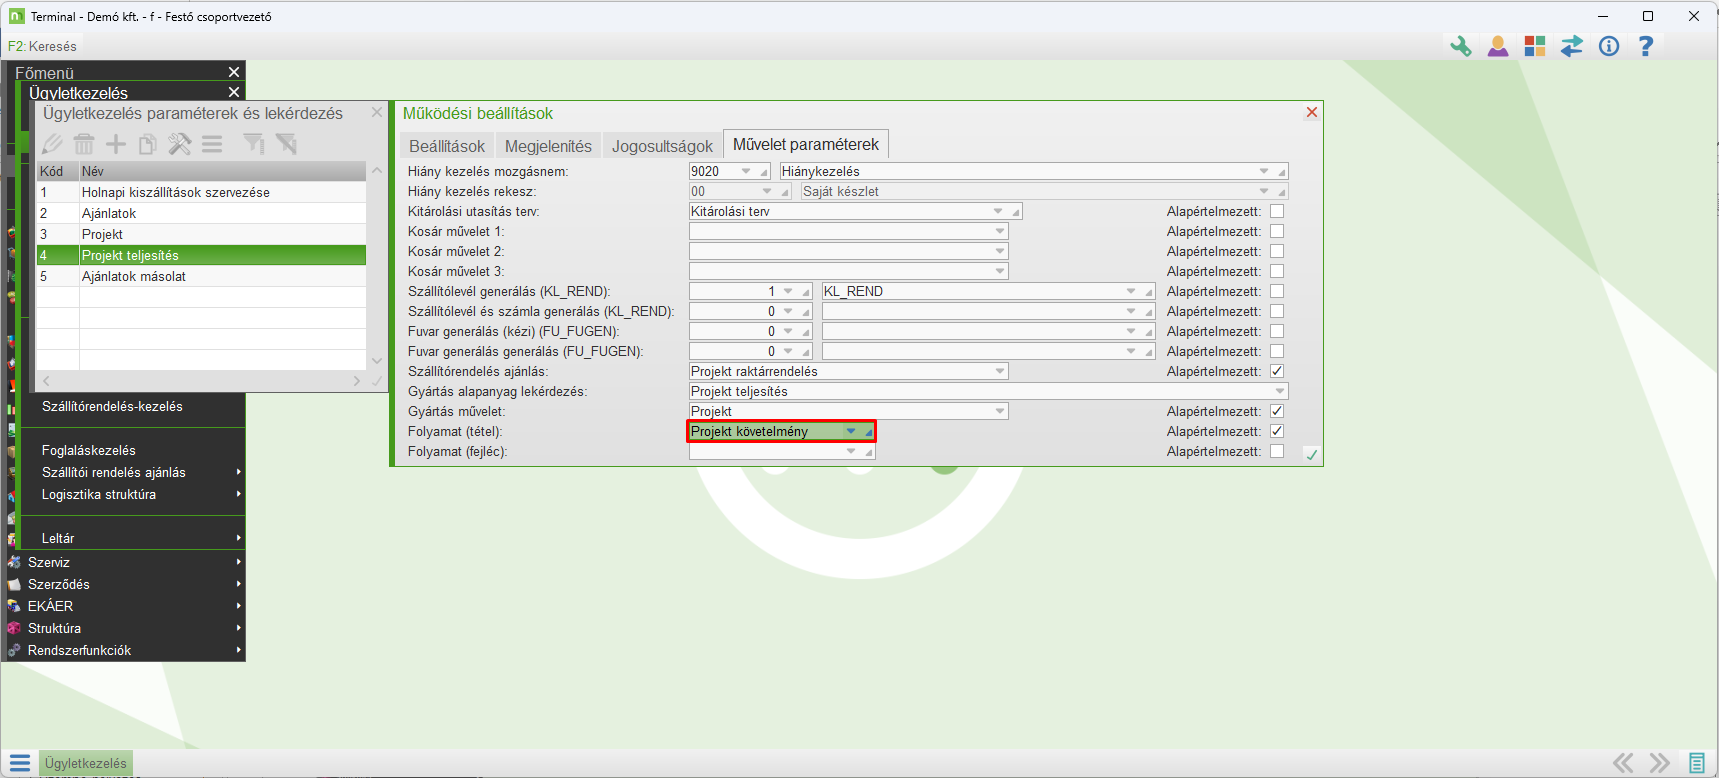The image size is (1719, 778).
Task: Click the plus add record icon
Action: click(x=116, y=144)
